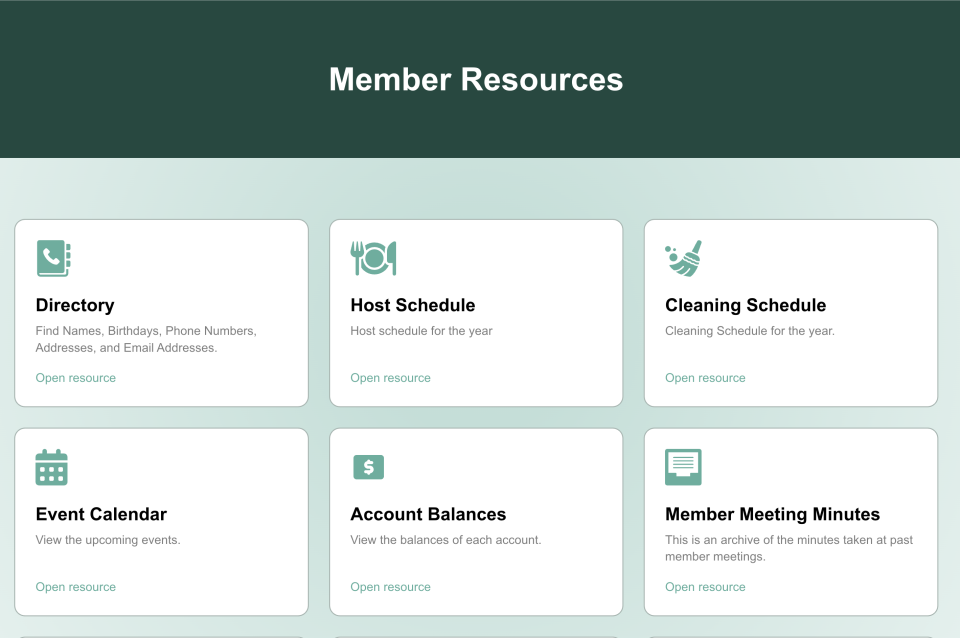Click the Member Resources page banner title

point(475,79)
